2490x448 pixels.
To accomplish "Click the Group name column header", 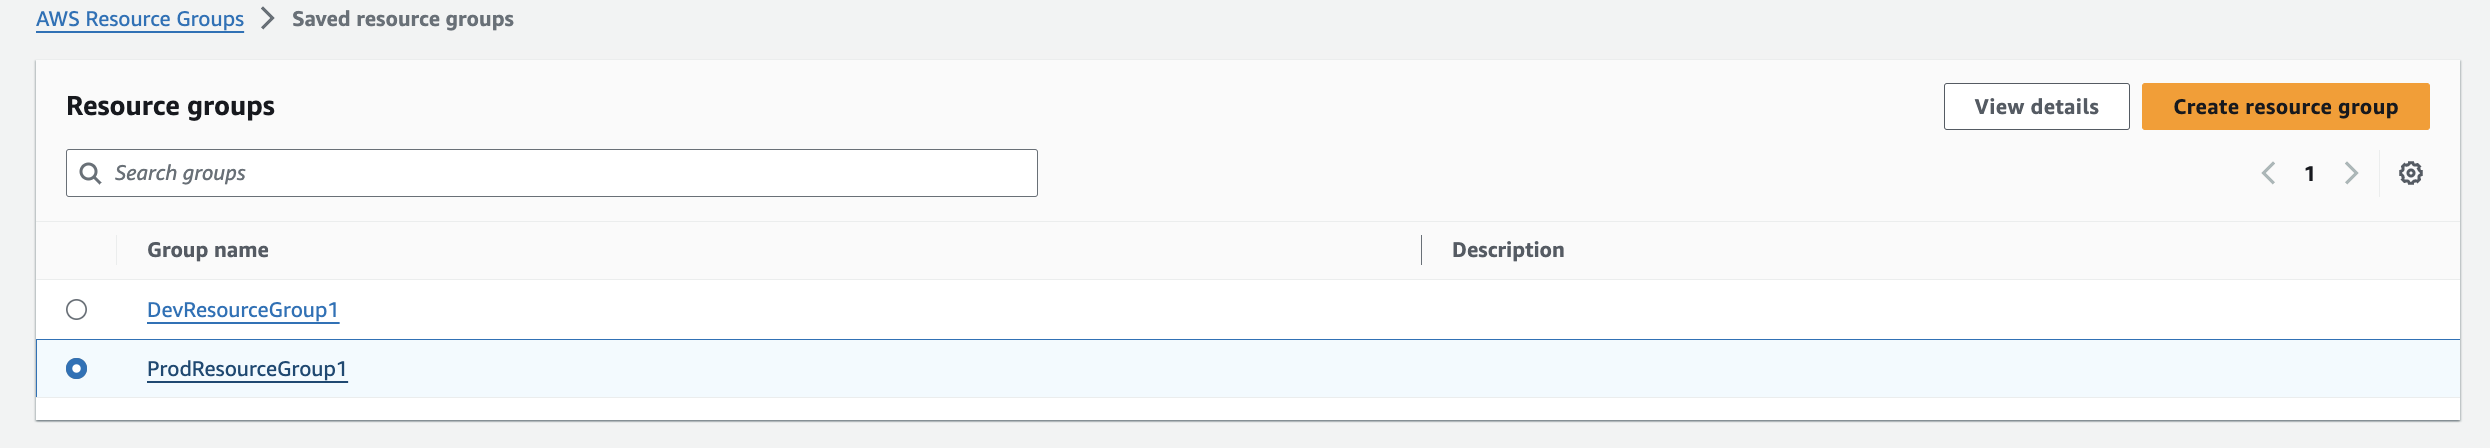I will tap(208, 250).
